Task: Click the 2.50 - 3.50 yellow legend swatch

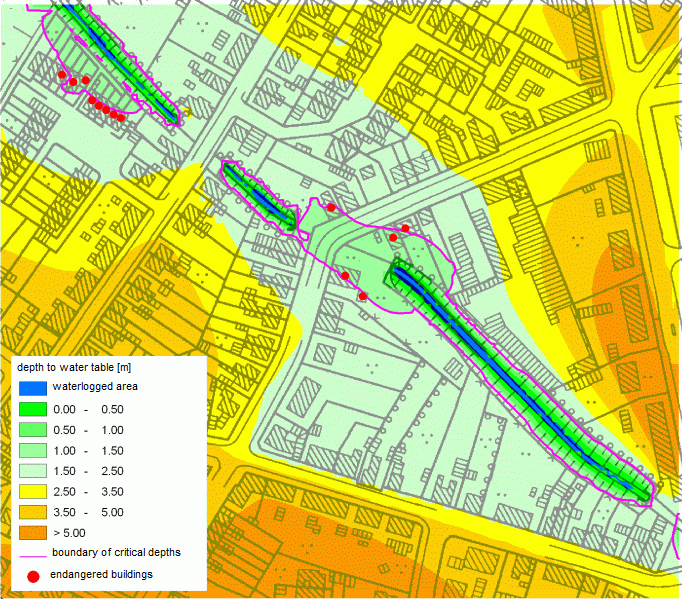Action: (x=33, y=492)
